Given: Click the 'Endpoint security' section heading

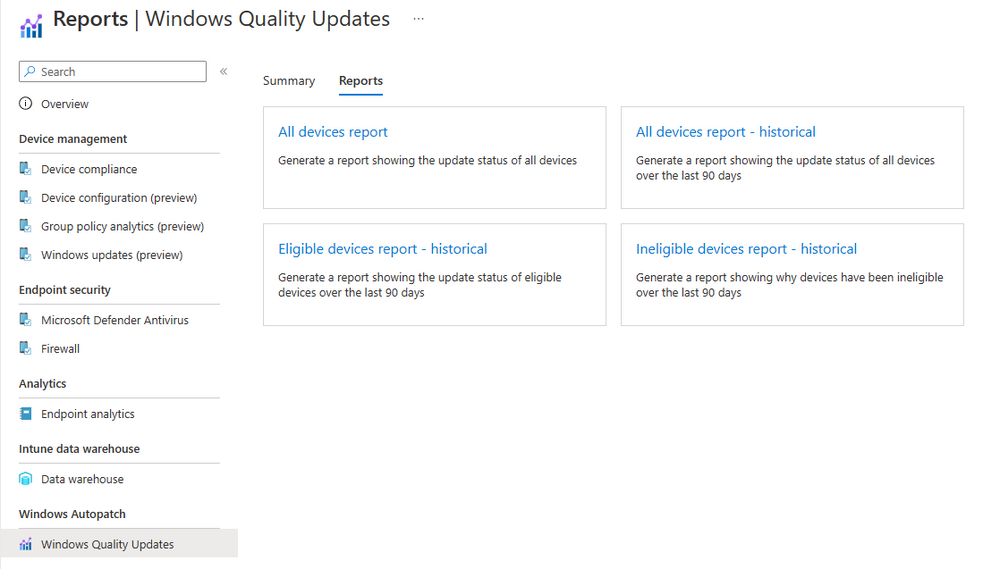Looking at the screenshot, I should click(64, 290).
